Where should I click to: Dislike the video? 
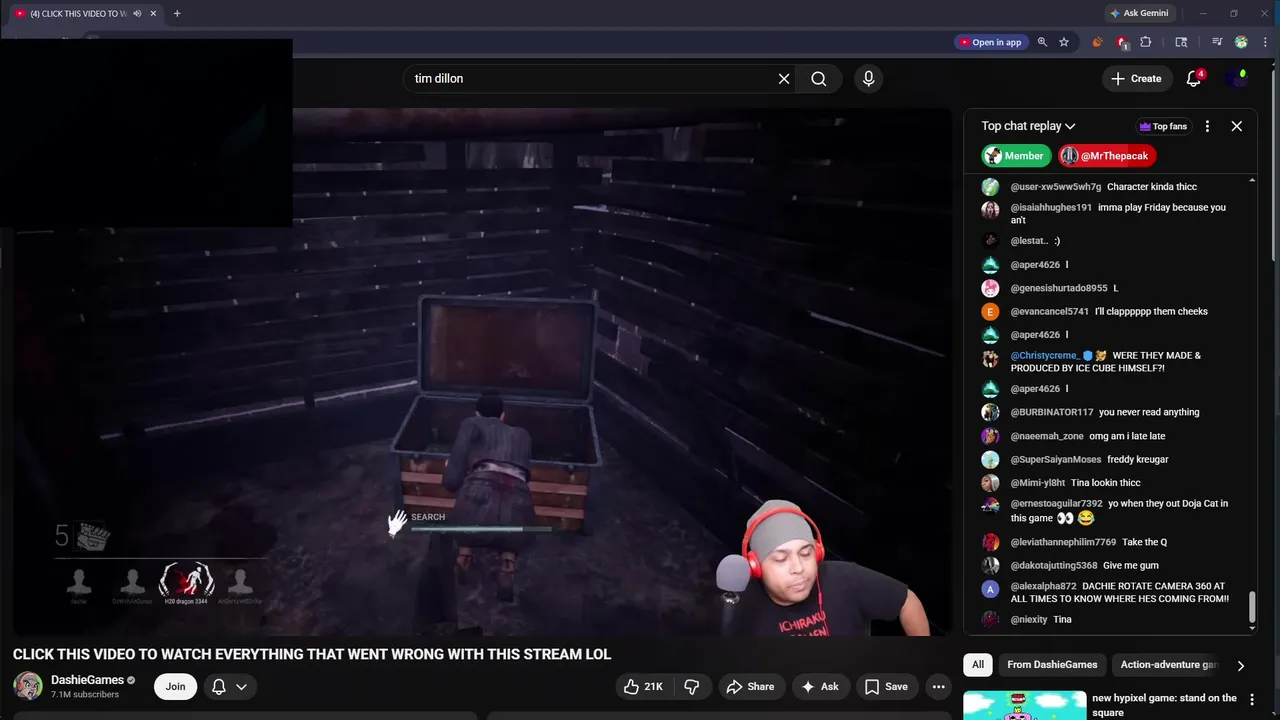pos(691,686)
